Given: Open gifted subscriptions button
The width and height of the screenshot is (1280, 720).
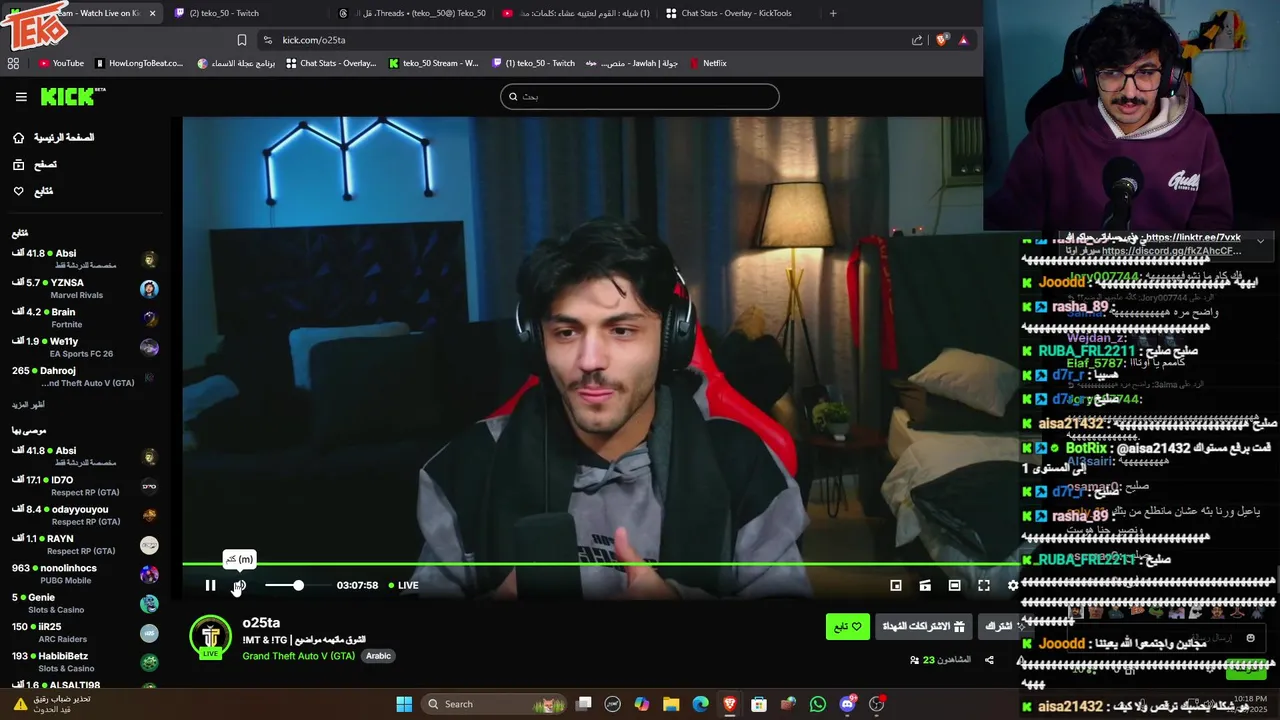Looking at the screenshot, I should pyautogui.click(x=924, y=627).
